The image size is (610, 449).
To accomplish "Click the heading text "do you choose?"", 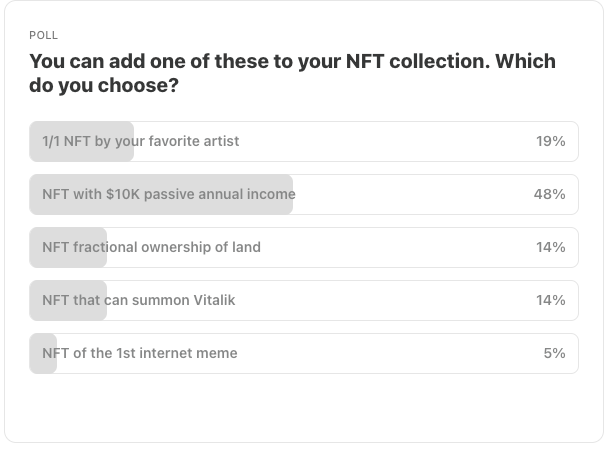I will [104, 85].
